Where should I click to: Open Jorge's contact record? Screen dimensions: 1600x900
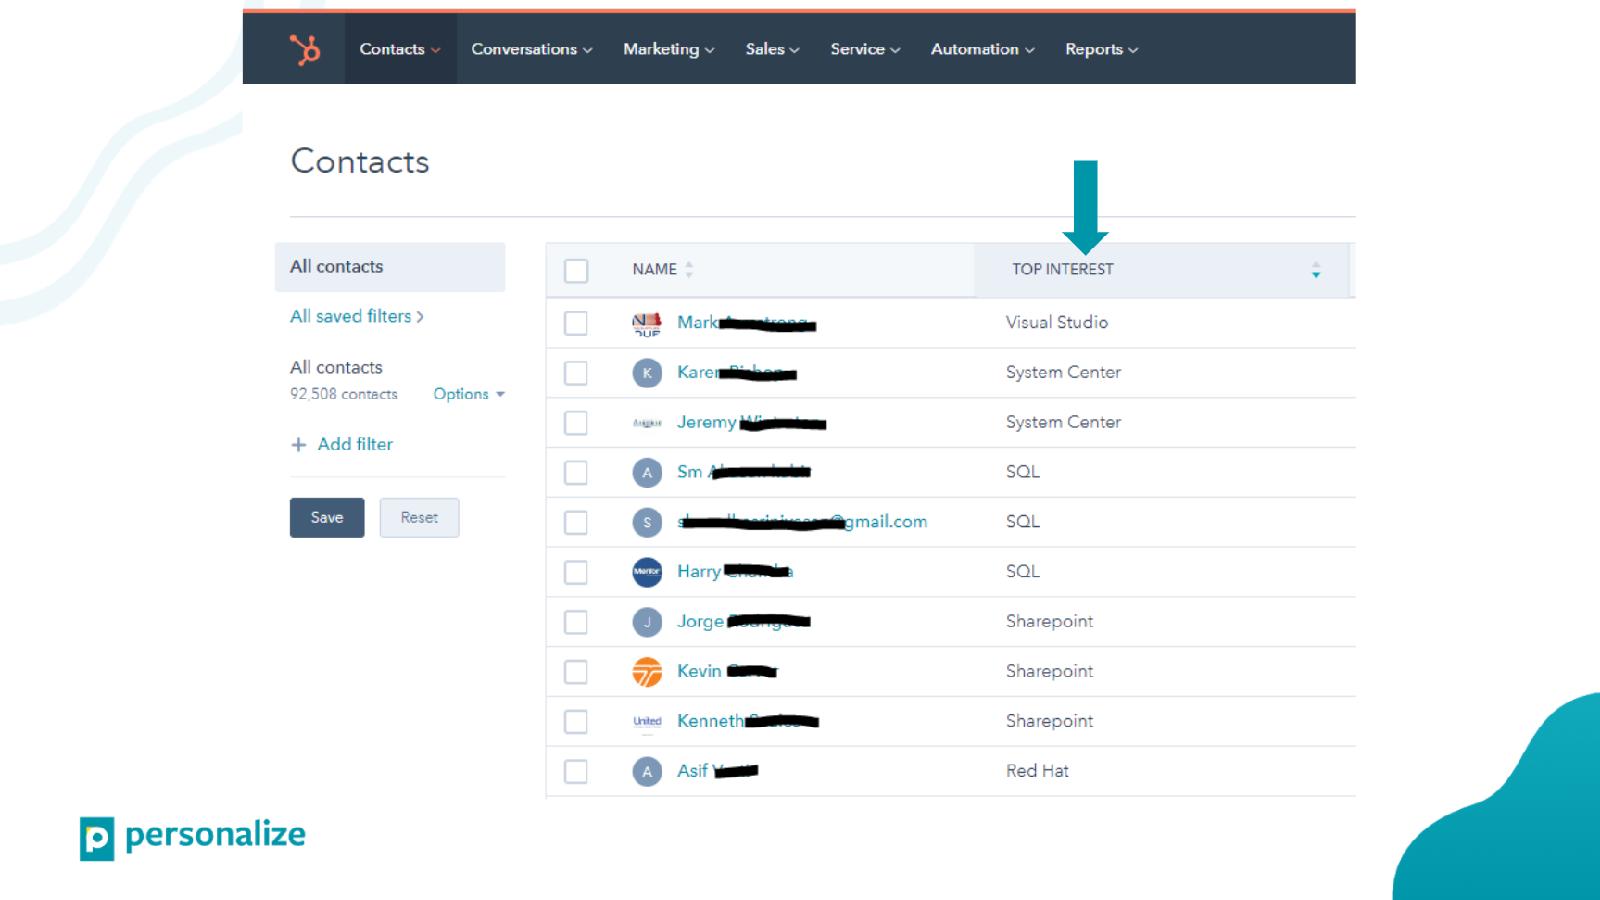tap(744, 622)
